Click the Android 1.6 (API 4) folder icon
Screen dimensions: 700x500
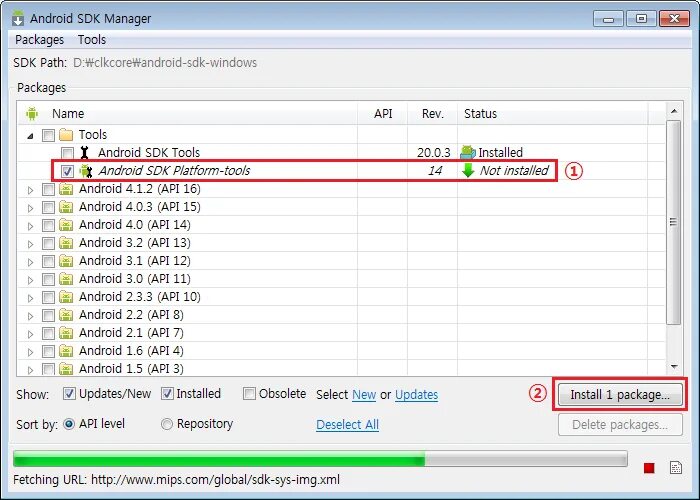tap(66, 351)
